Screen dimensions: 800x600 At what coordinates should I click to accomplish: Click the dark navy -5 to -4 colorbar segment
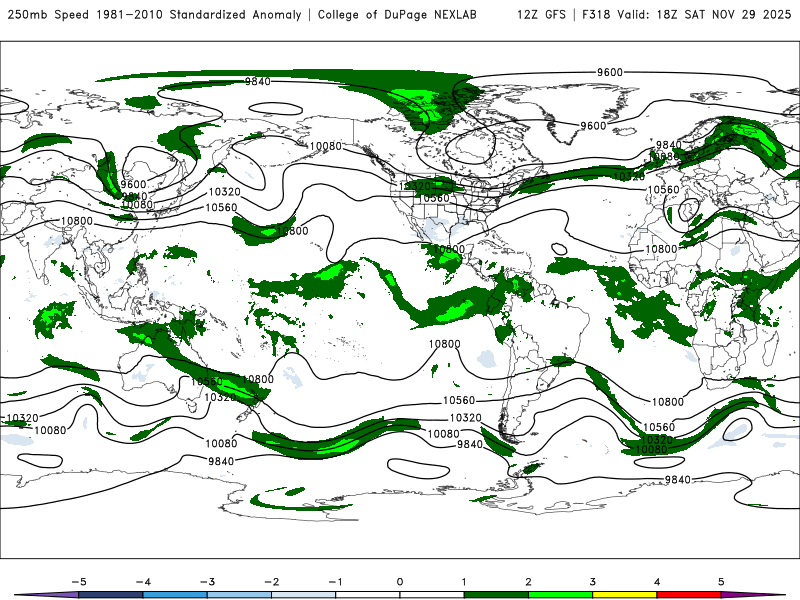tap(111, 595)
